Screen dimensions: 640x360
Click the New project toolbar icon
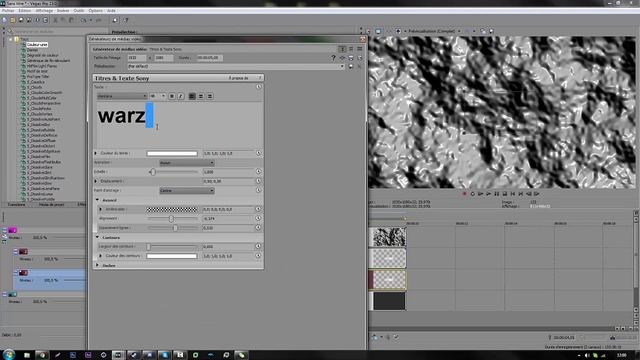(4, 20)
